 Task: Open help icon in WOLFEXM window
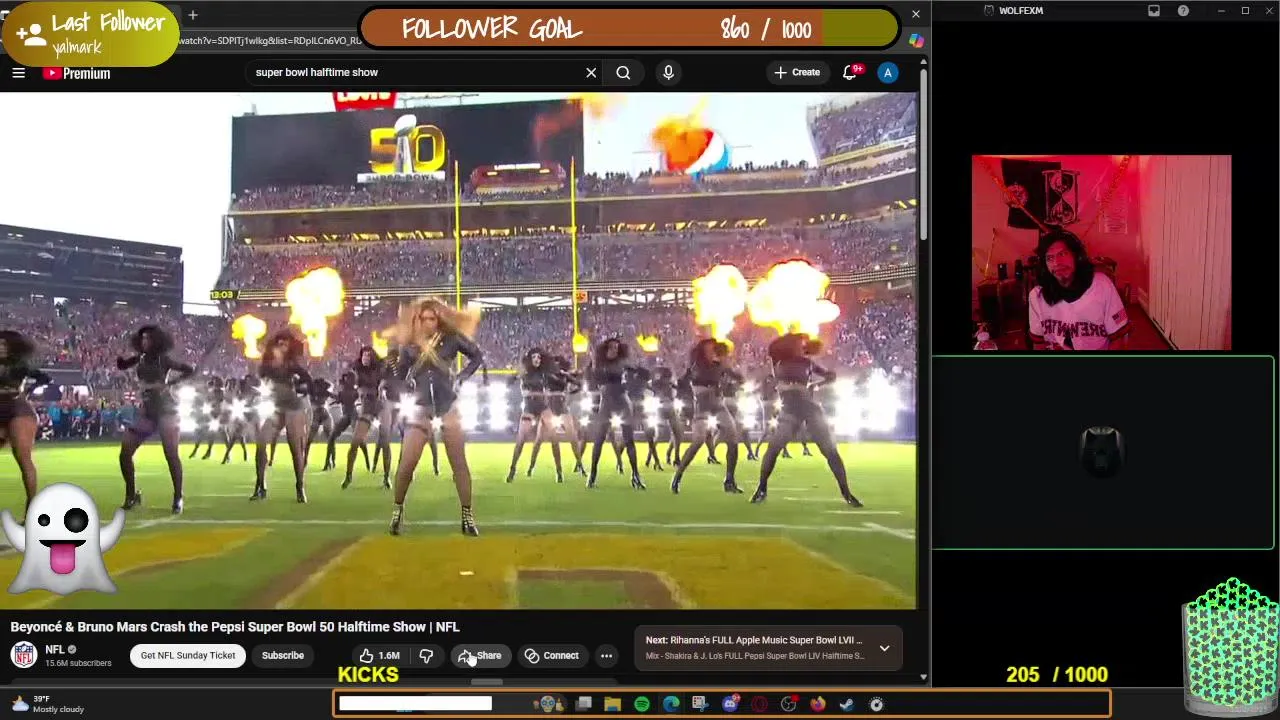(1183, 11)
